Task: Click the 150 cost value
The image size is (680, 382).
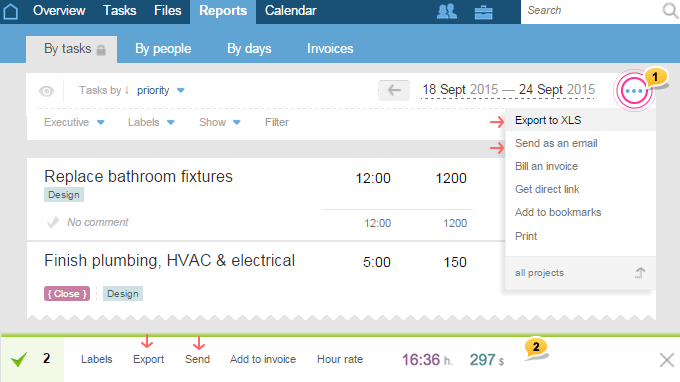Action: [455, 262]
